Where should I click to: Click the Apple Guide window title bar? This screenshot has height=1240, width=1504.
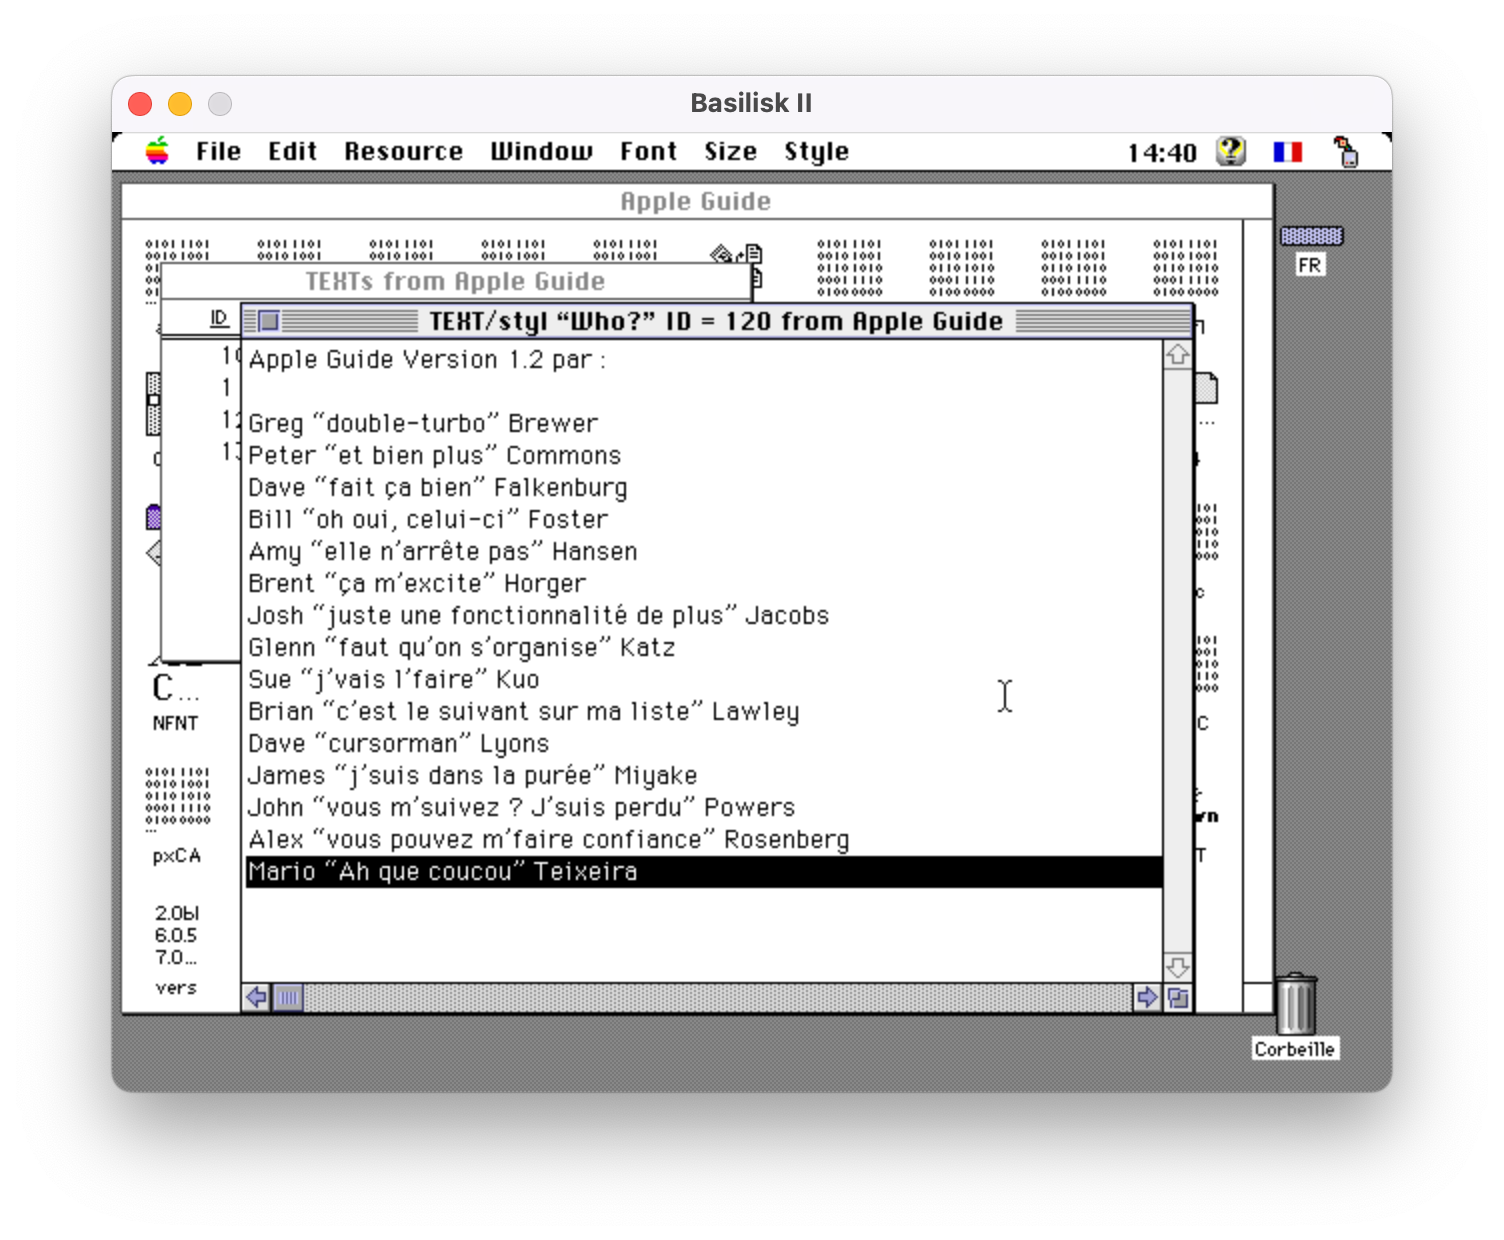696,201
